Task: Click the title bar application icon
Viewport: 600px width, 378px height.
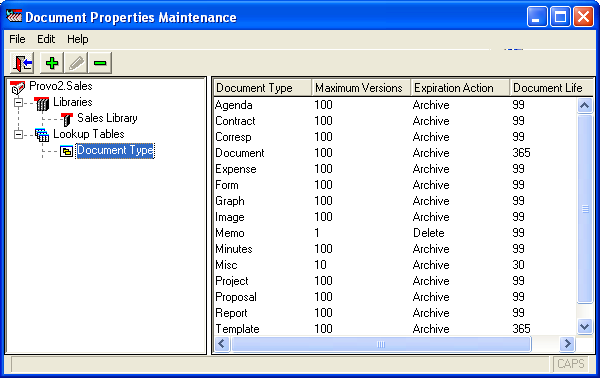Action: [14, 16]
